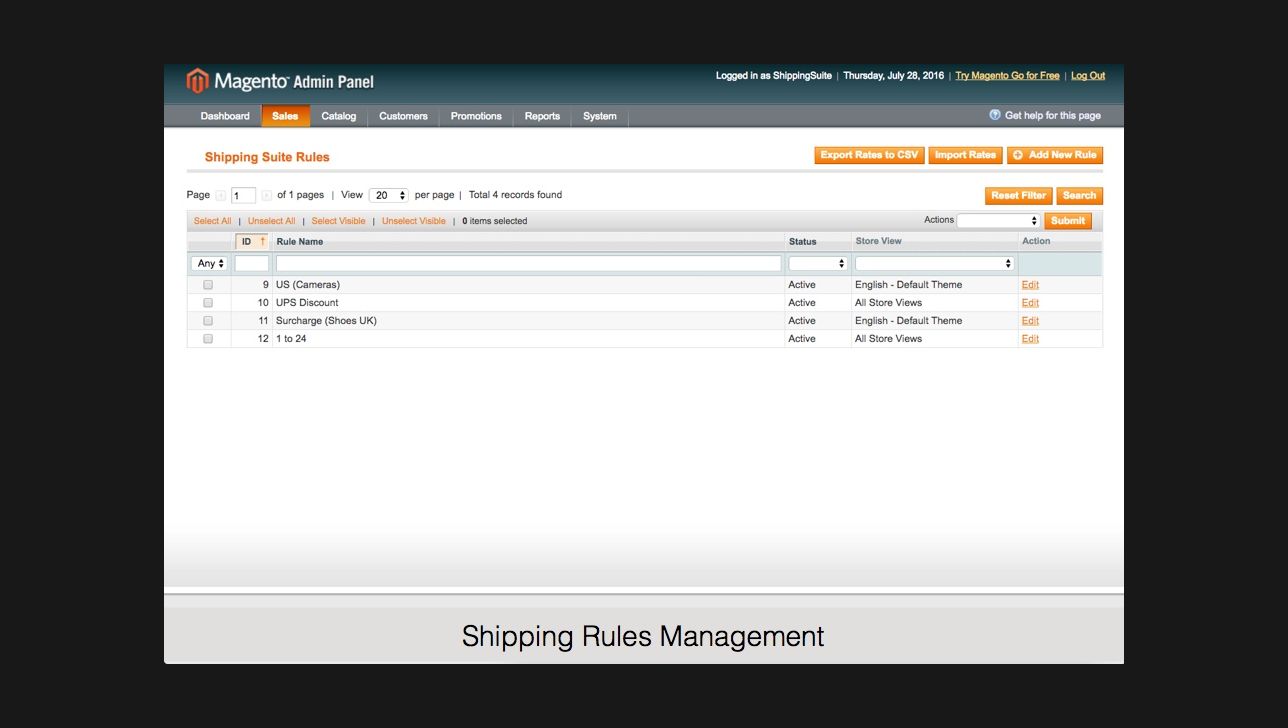
Task: Click the Rule Name filter input field
Action: 528,264
